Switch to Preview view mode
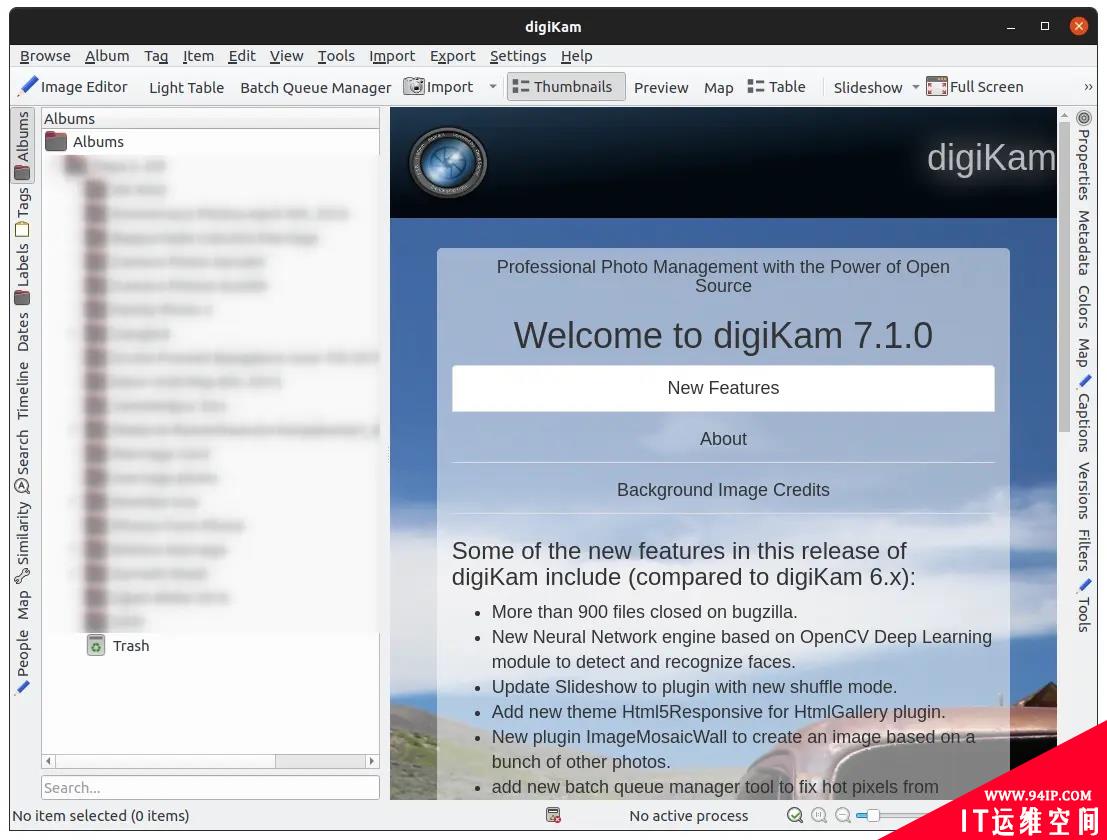Screen dimensions: 1107x840 [x=661, y=88]
